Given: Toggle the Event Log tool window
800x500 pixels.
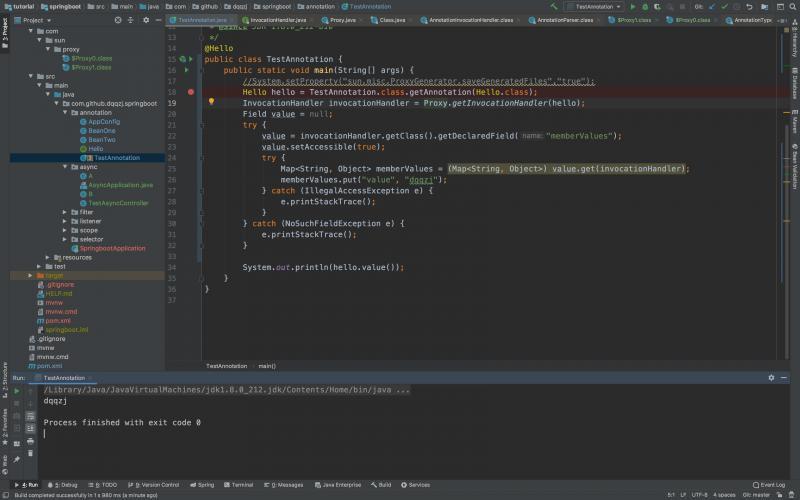Looking at the screenshot, I should coord(771,485).
